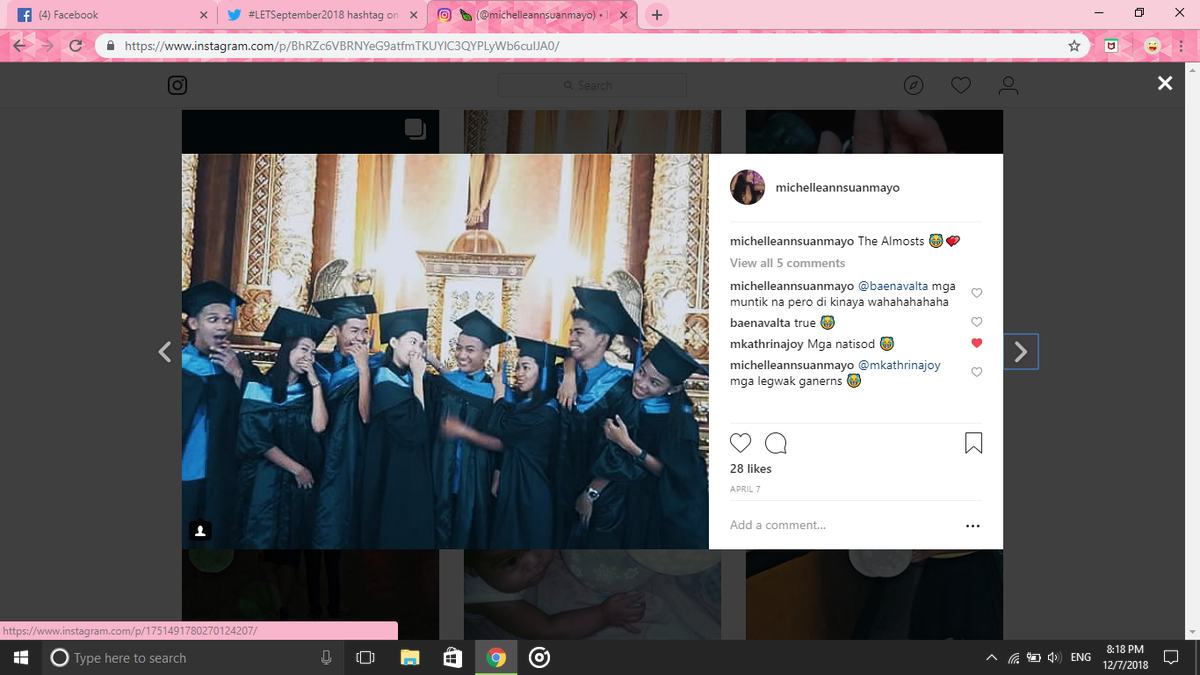Click the browser Back arrow
Viewport: 1200px width, 675px height.
(x=20, y=46)
